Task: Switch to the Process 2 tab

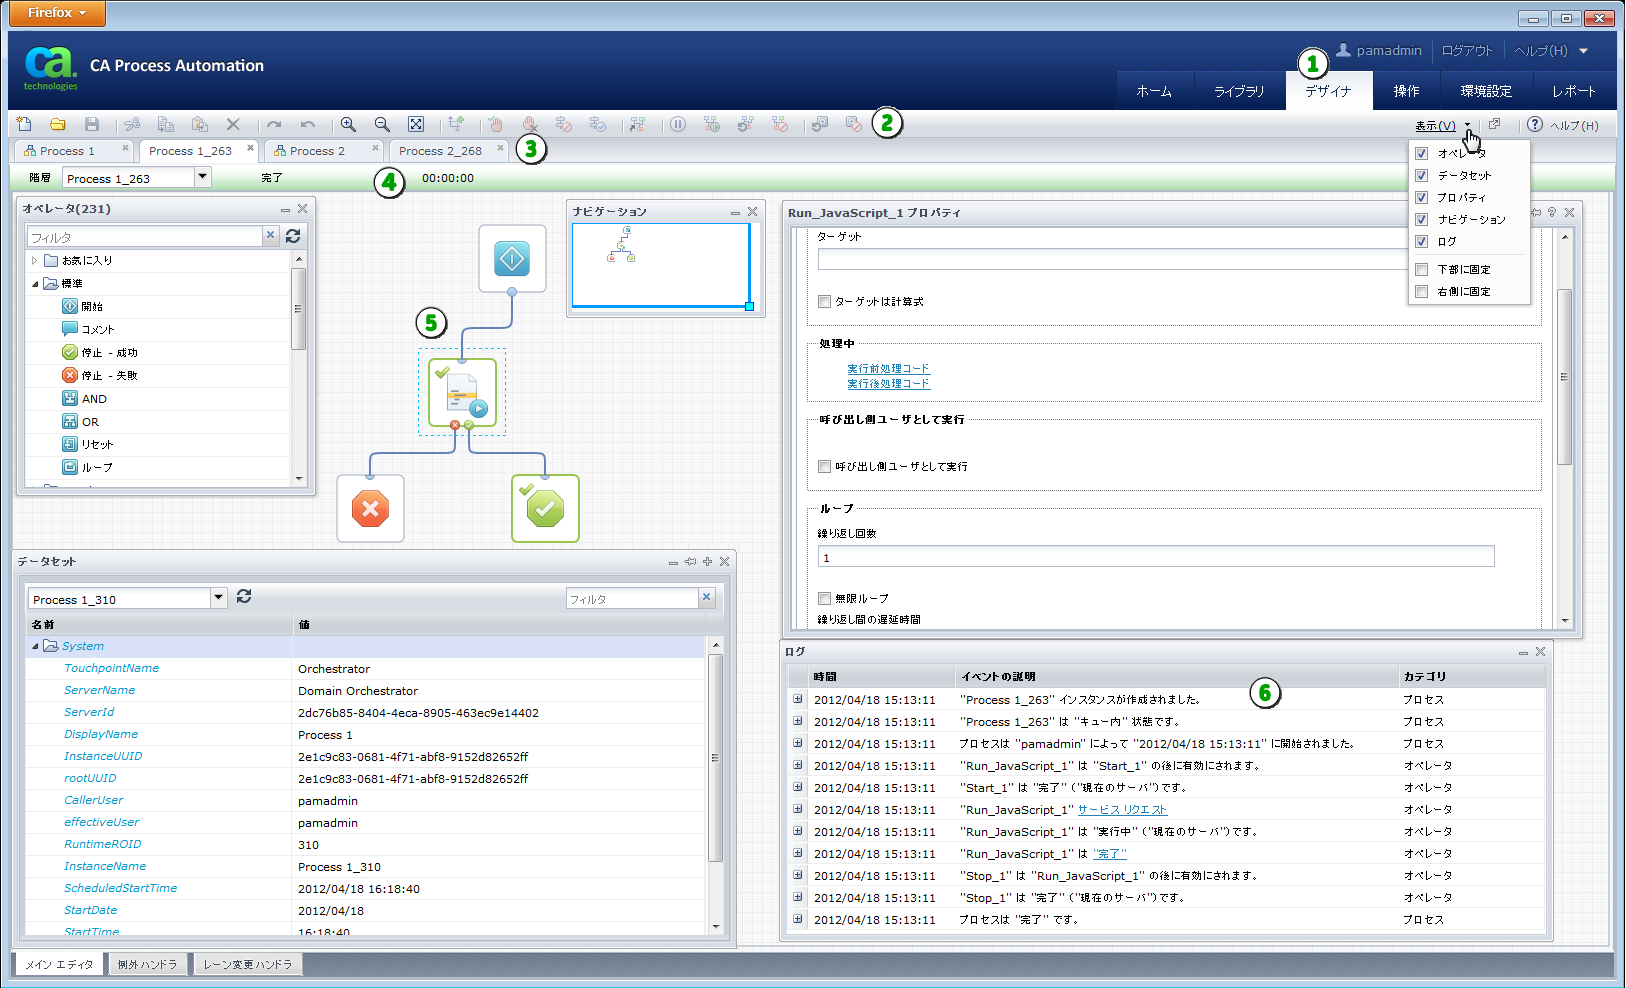Action: (x=317, y=151)
